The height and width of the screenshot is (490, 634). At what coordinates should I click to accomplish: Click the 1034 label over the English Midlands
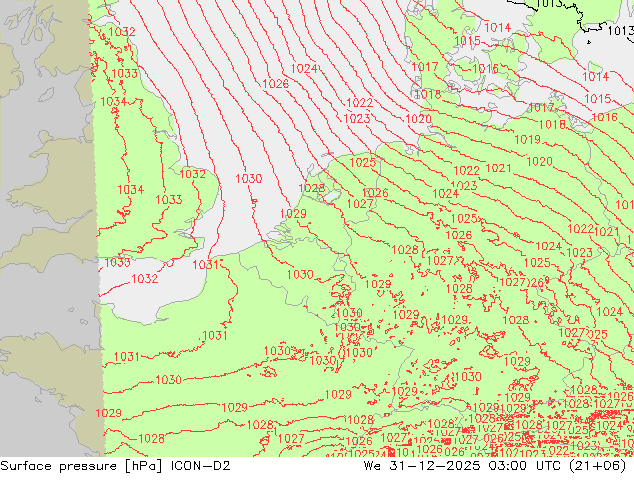131,189
